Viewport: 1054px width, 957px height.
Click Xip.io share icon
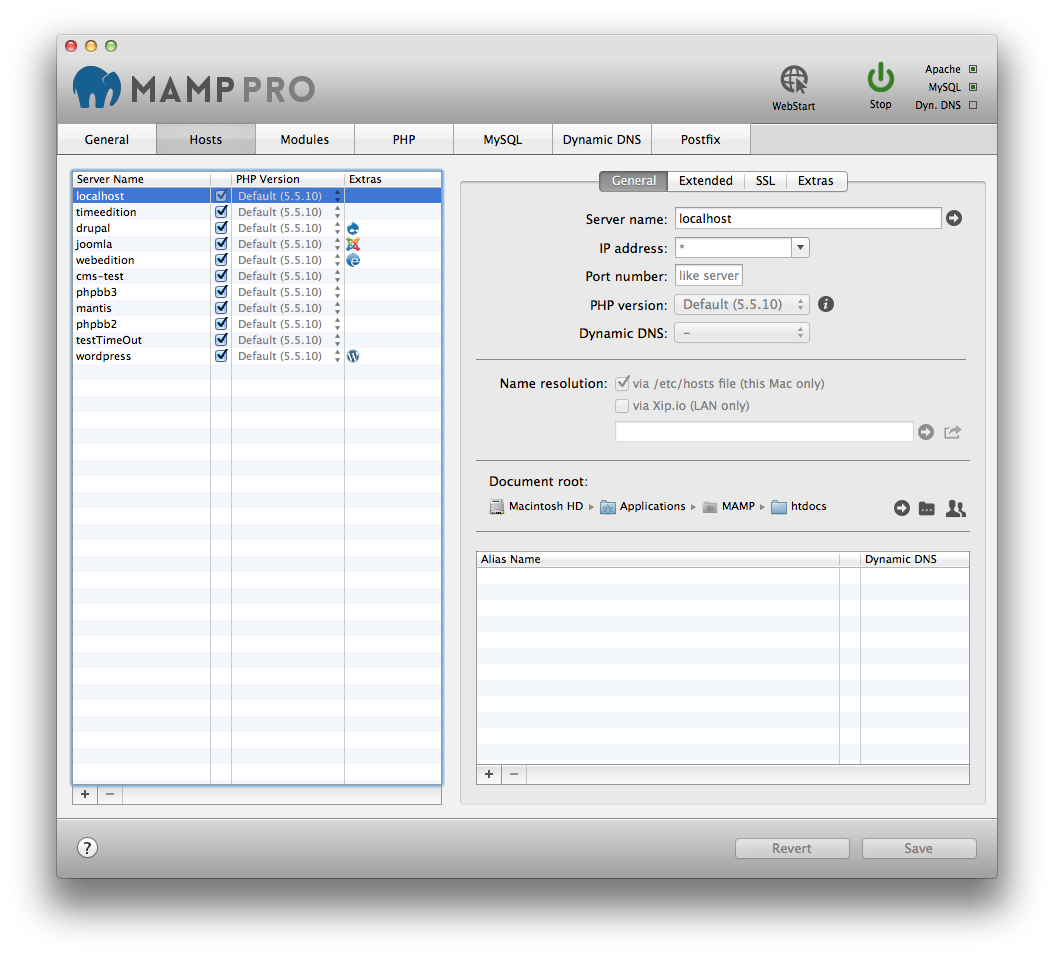pos(952,432)
